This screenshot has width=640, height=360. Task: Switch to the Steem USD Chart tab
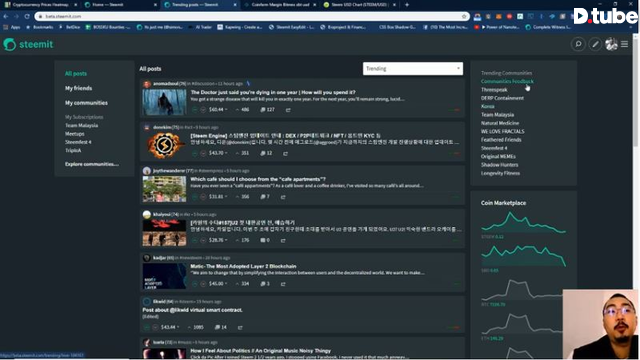(359, 5)
